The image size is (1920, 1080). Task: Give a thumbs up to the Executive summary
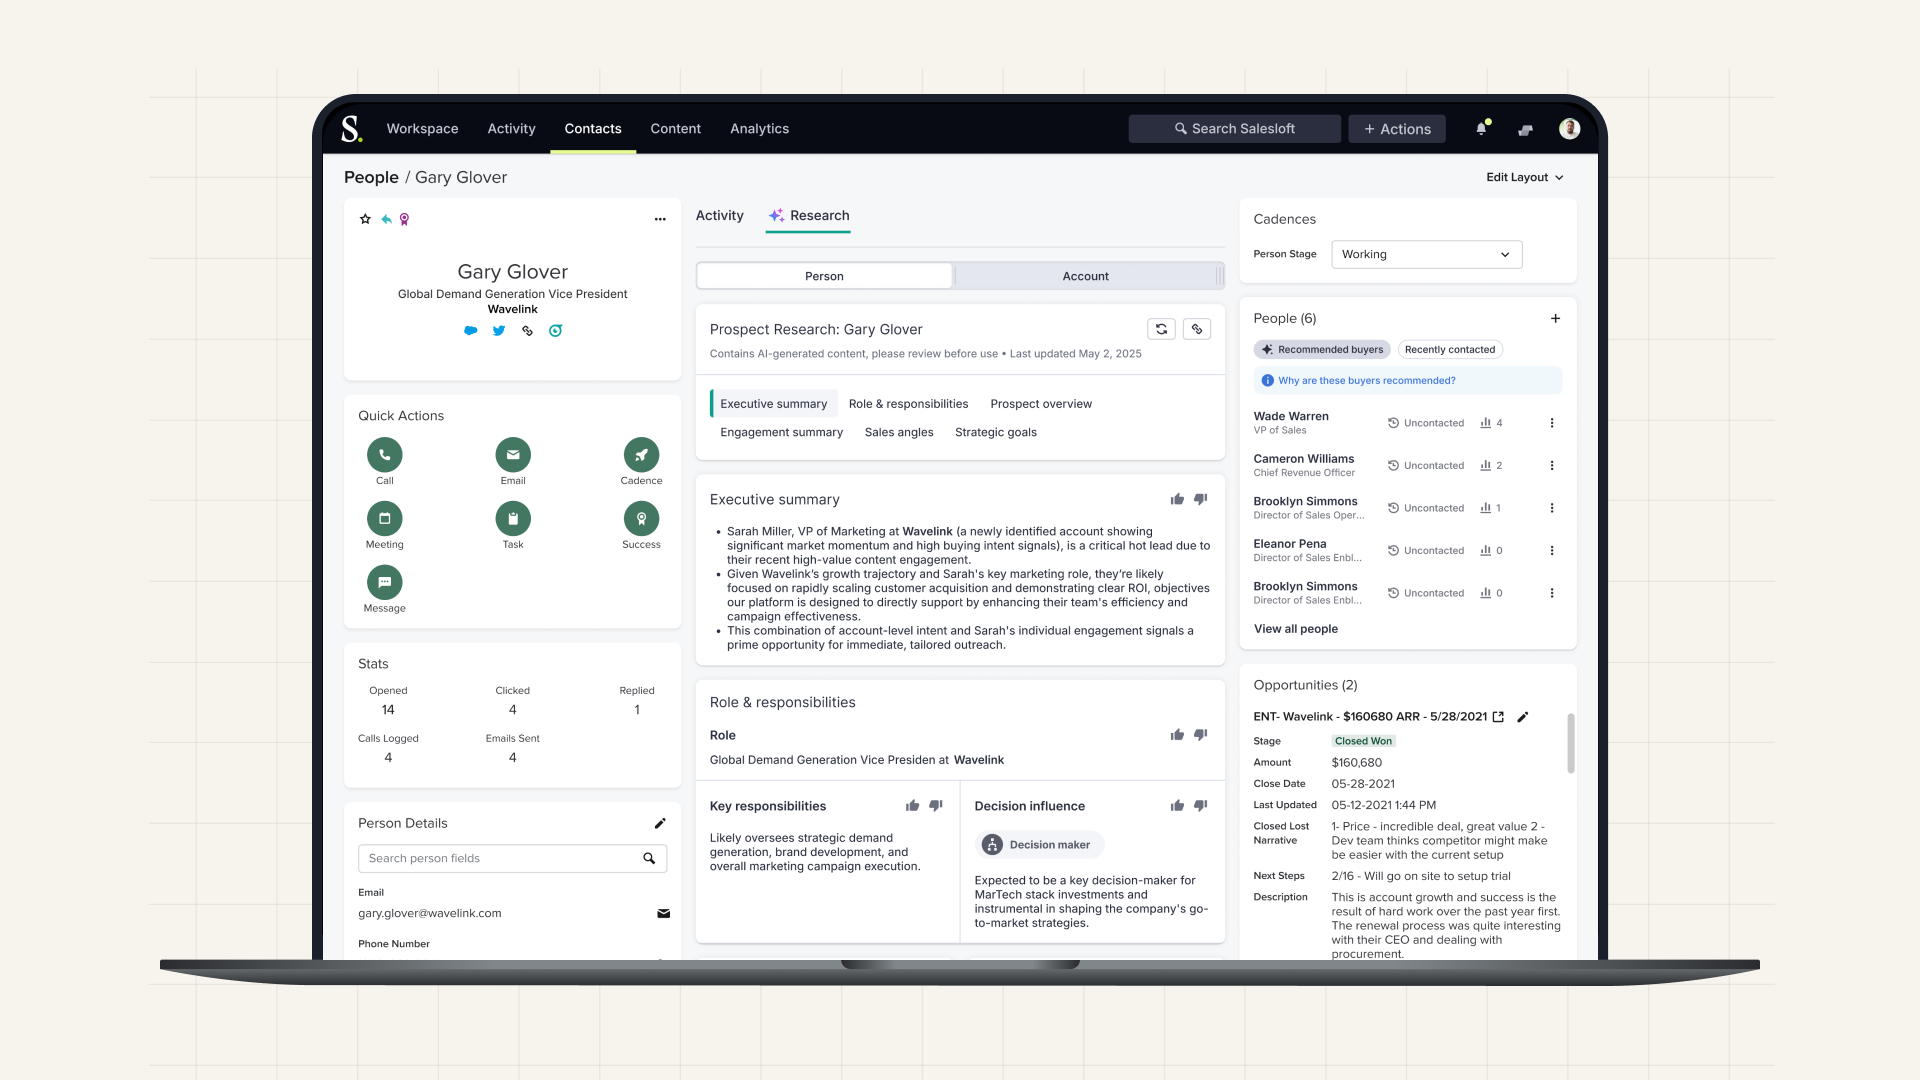tap(1177, 498)
